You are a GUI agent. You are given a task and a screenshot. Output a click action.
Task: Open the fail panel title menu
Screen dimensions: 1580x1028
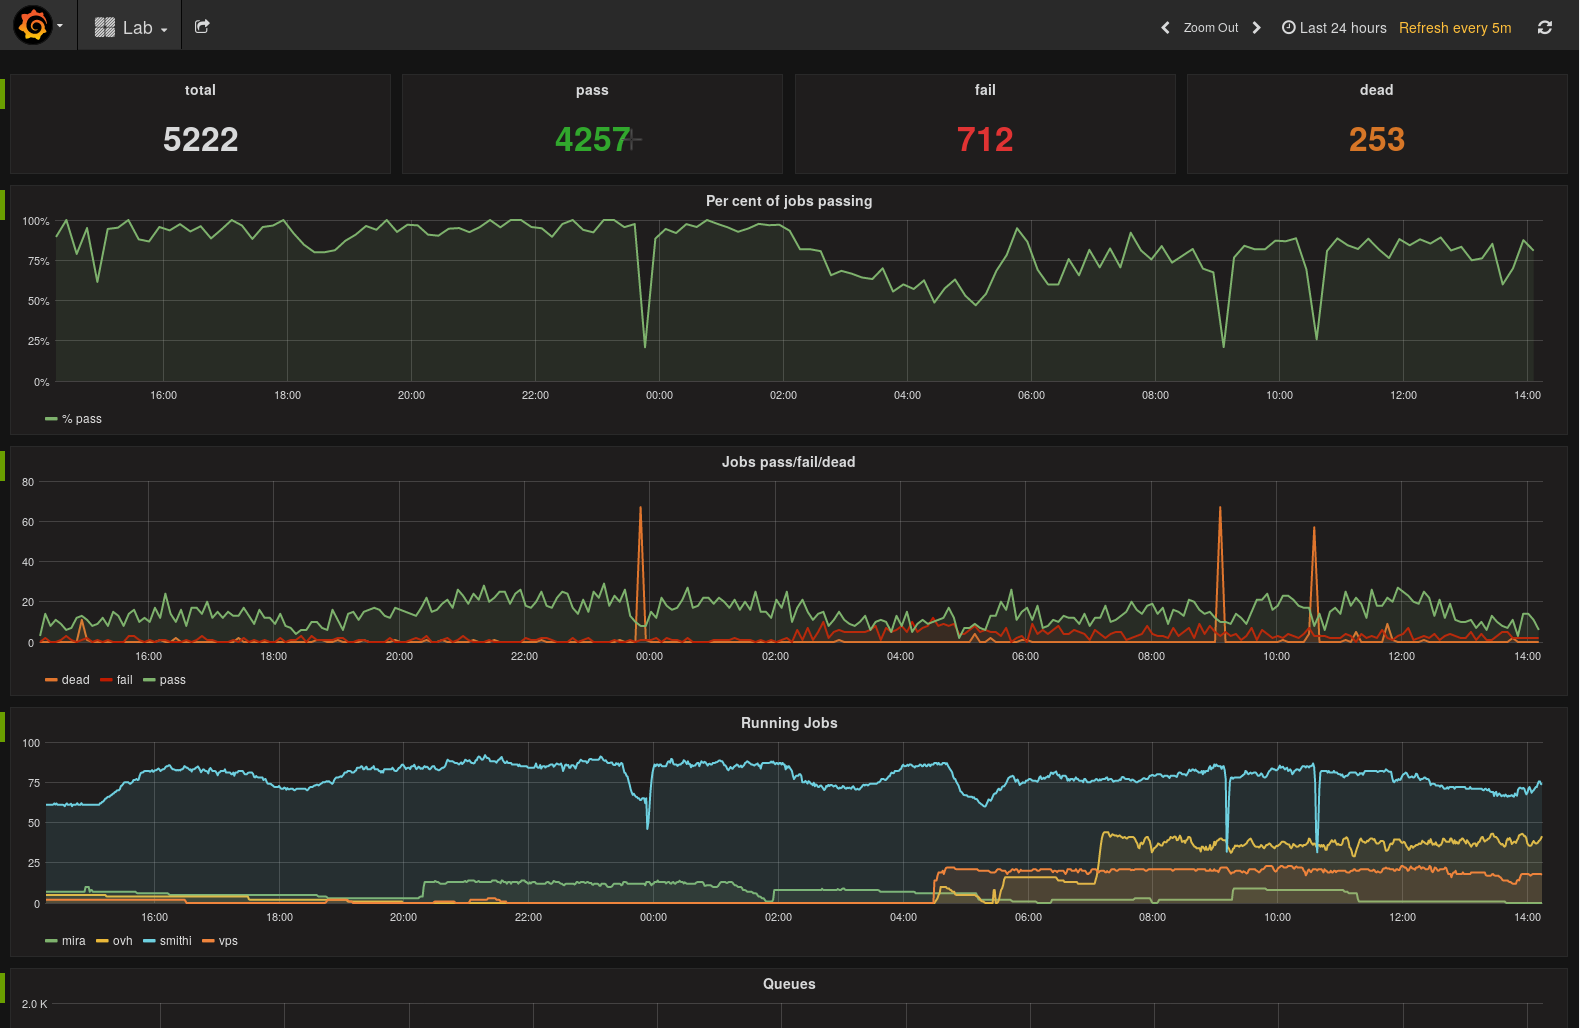pyautogui.click(x=985, y=90)
